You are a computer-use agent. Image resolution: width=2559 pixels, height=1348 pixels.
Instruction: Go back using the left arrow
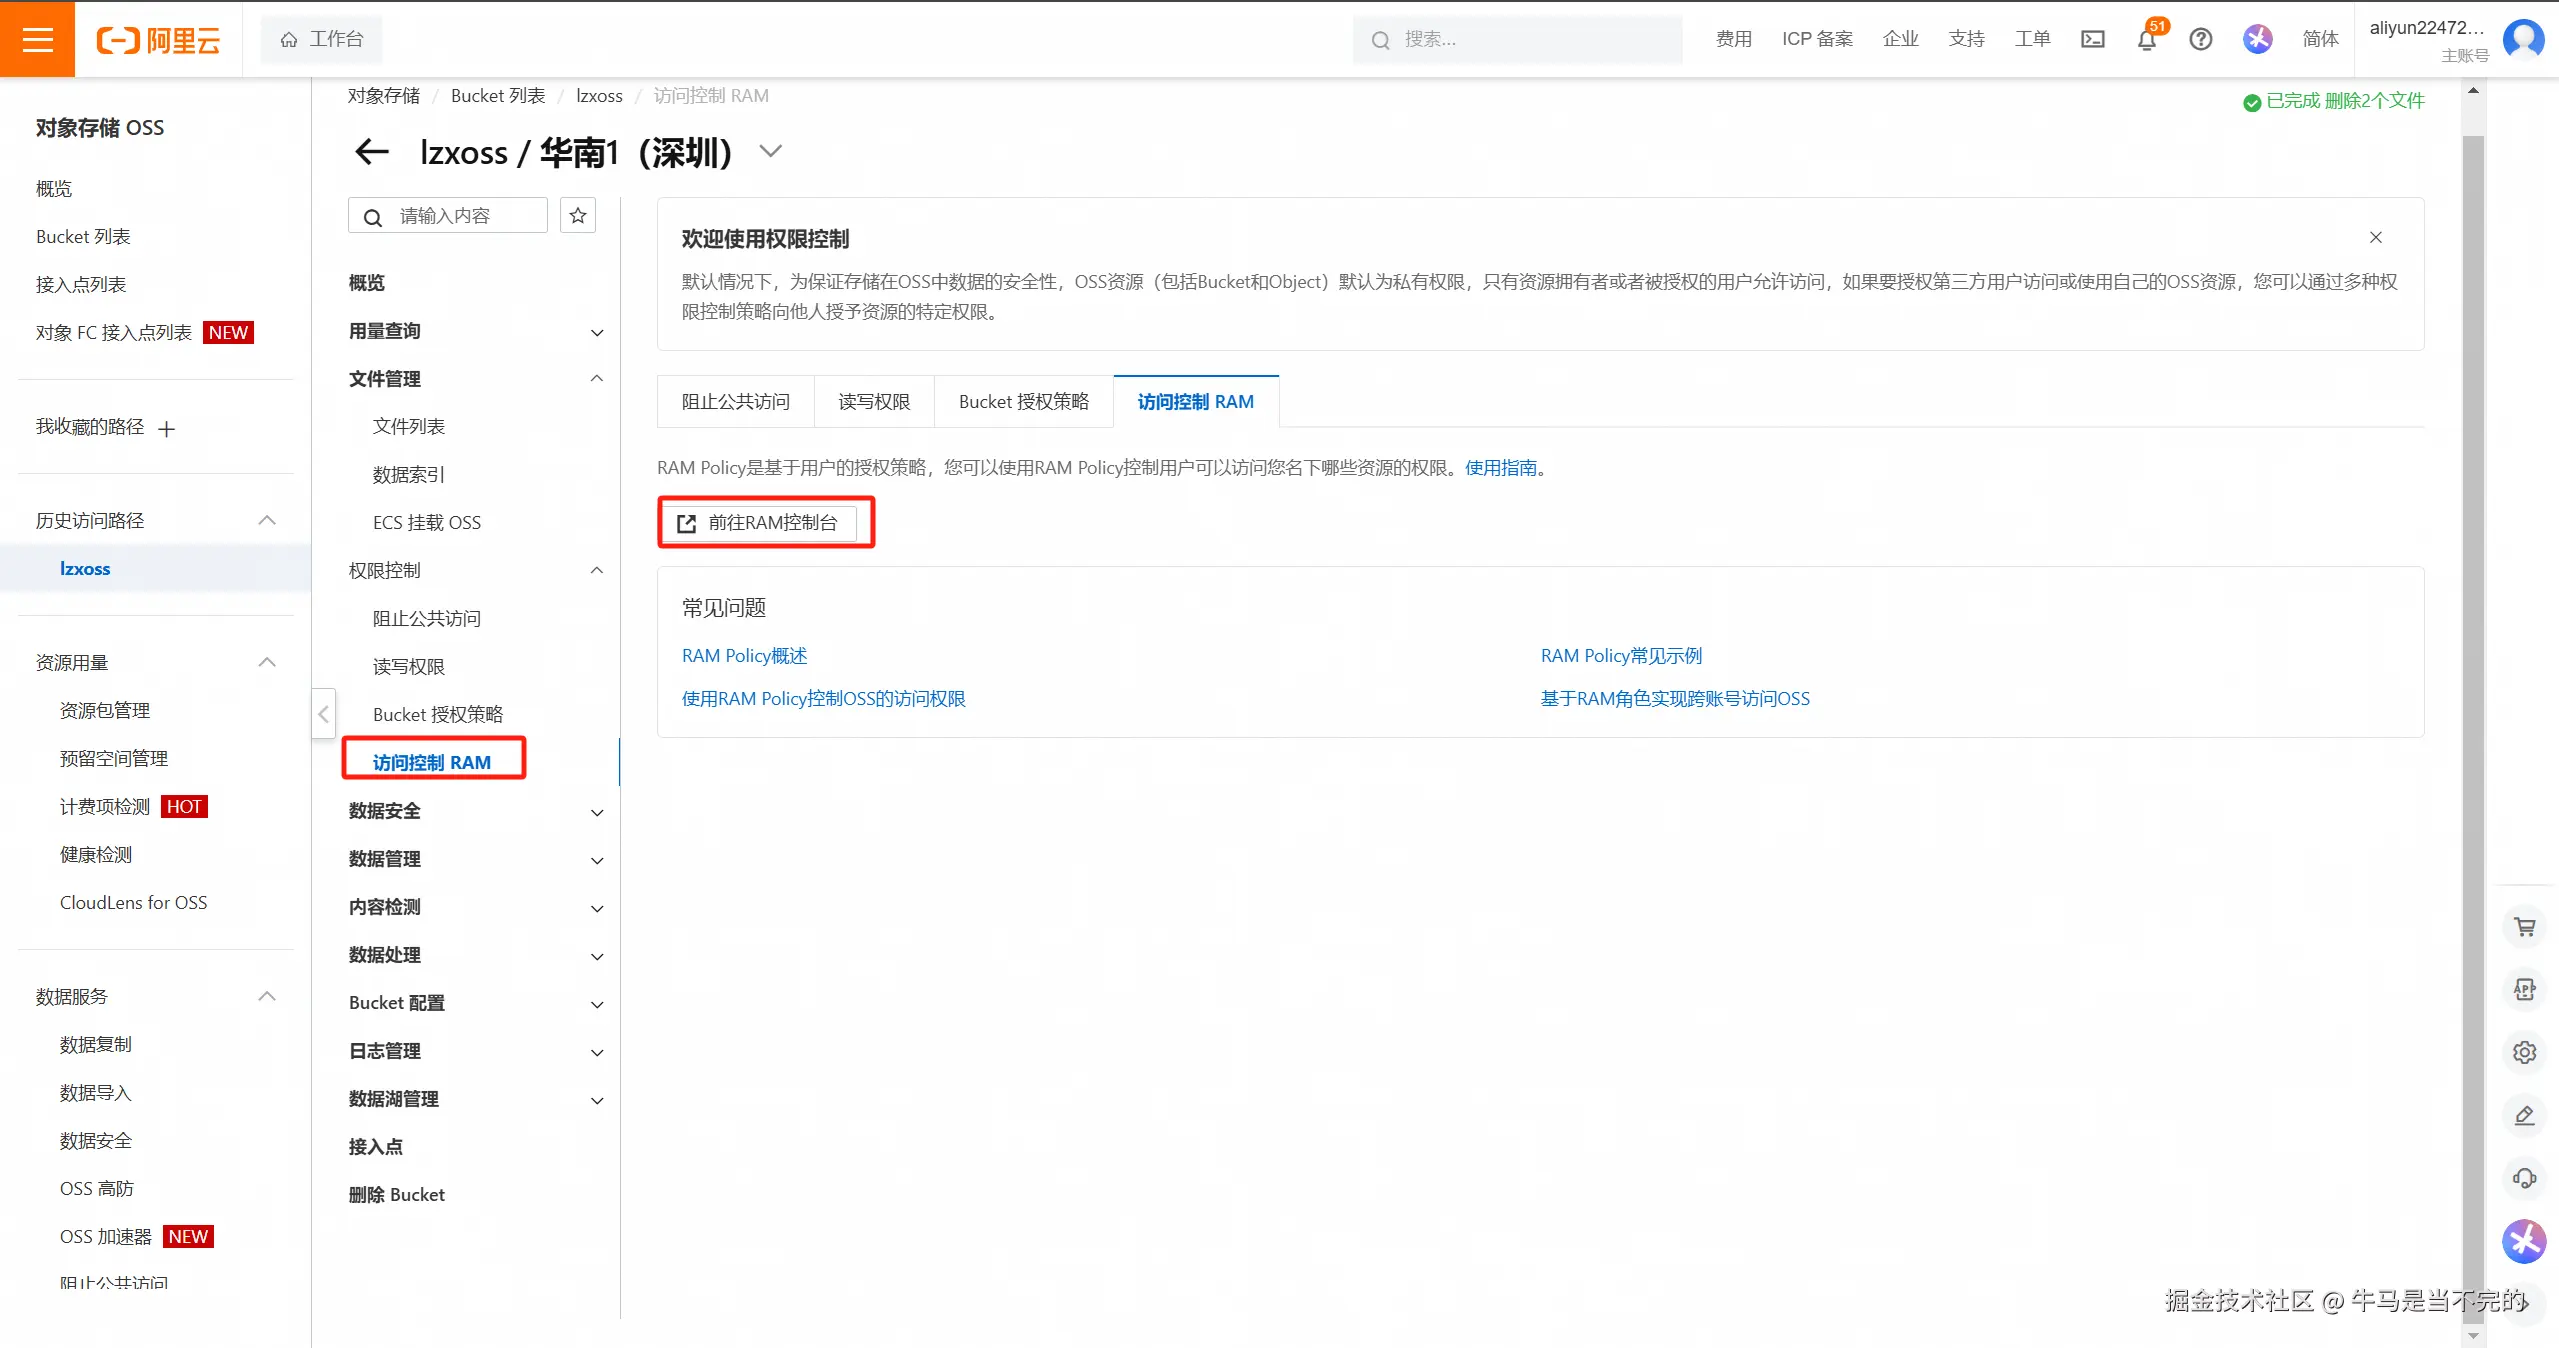click(372, 152)
